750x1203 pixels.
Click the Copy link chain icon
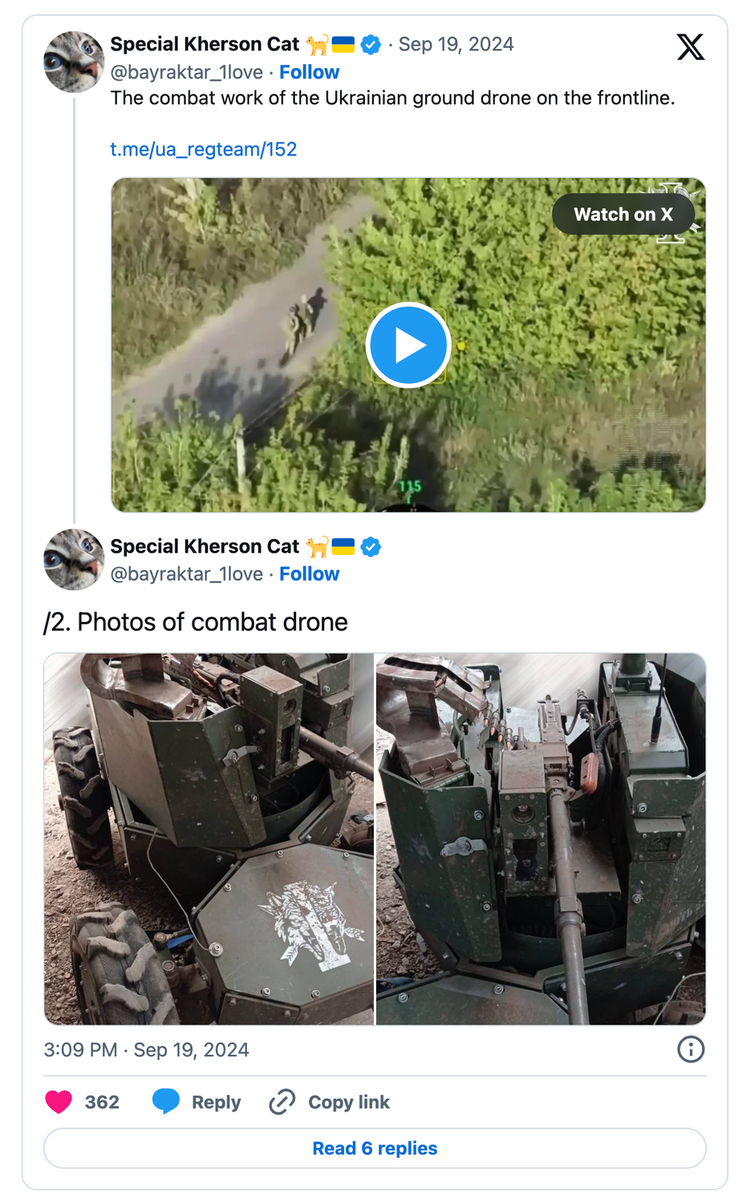tap(285, 1102)
